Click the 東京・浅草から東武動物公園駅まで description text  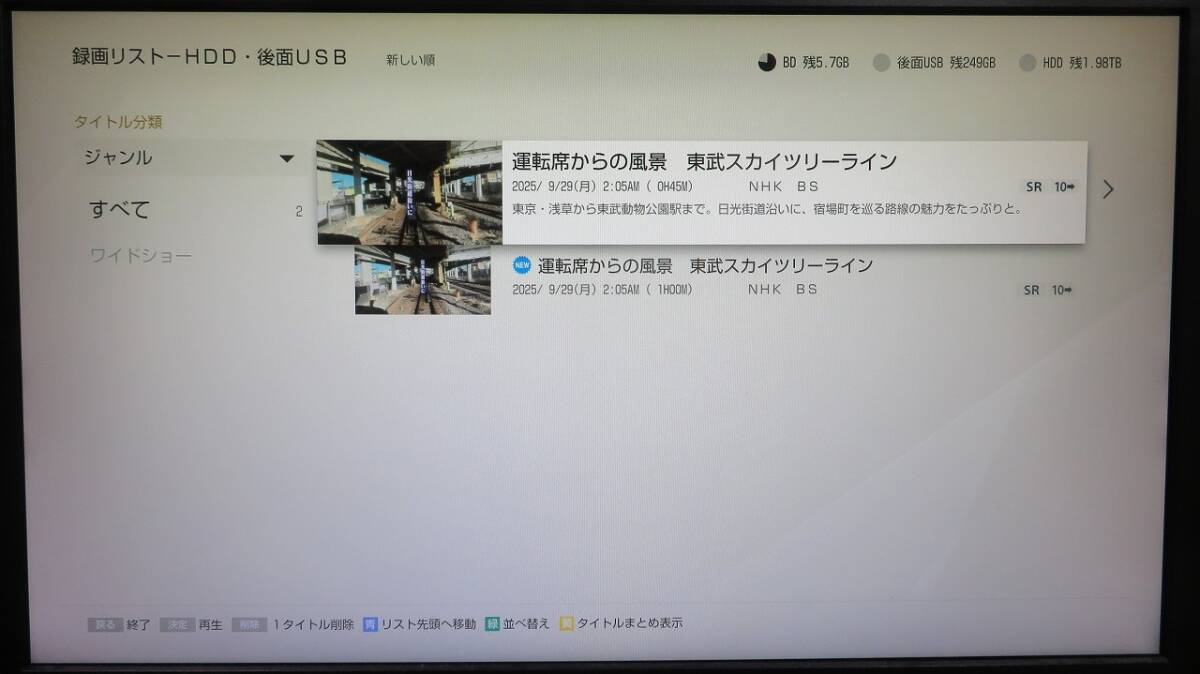tap(766, 210)
